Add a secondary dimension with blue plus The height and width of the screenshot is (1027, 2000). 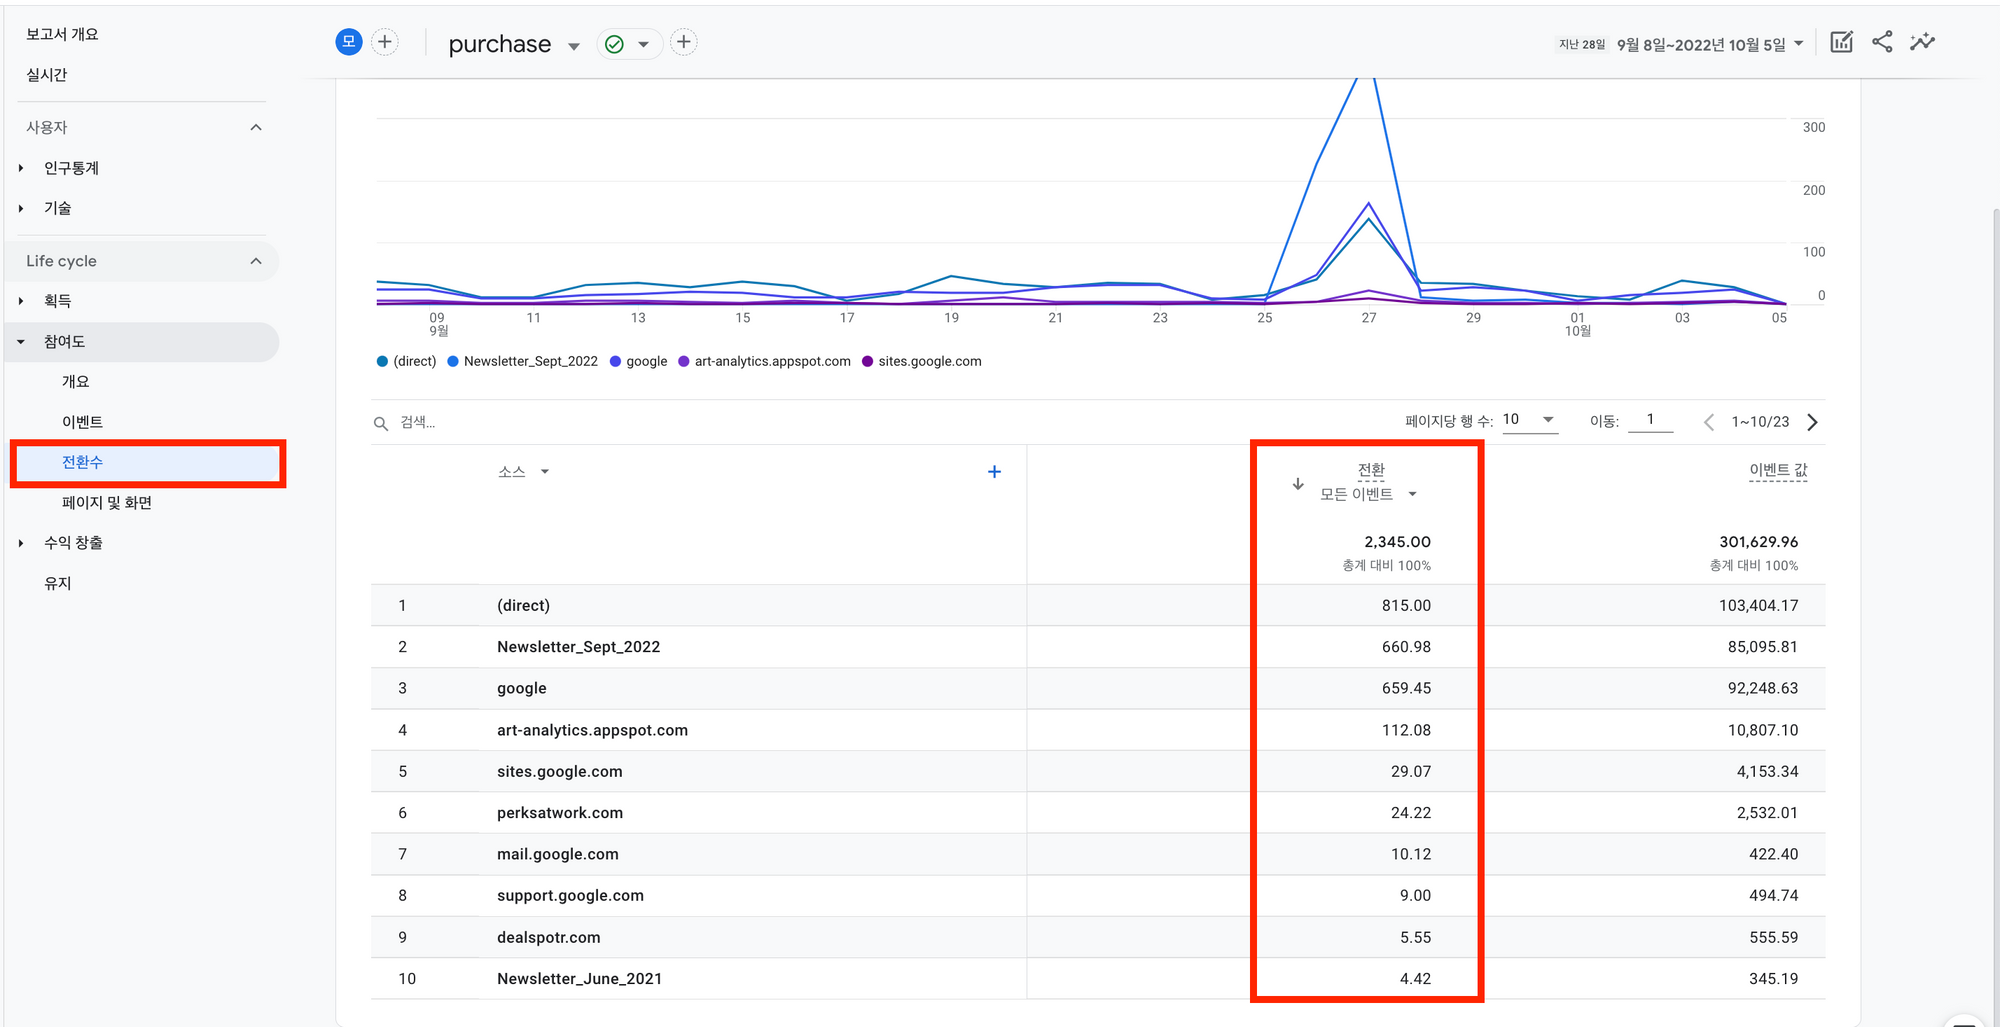[994, 472]
